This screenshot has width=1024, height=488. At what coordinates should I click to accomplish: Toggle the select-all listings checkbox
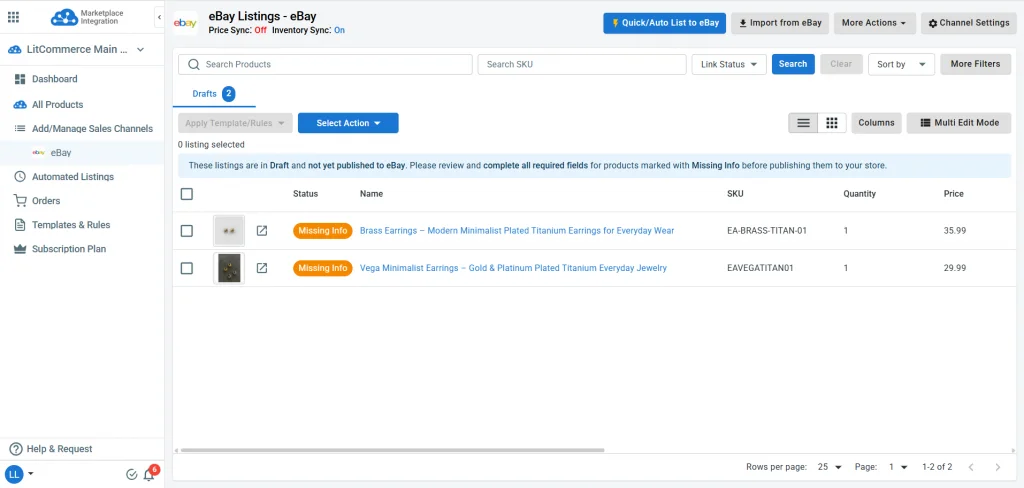tap(187, 193)
